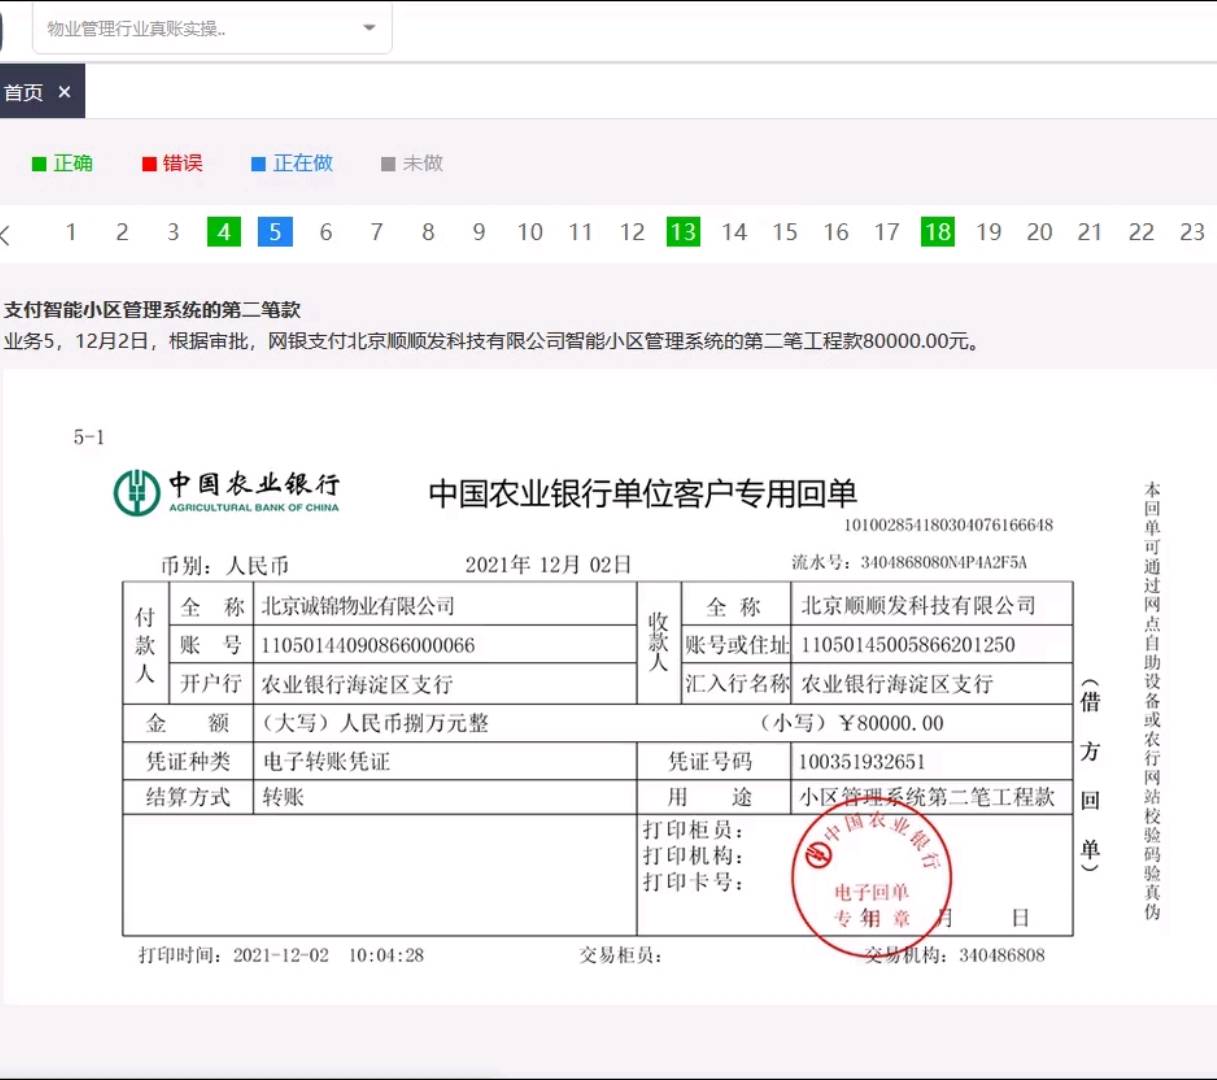Click payee account 11050145005866201250
Screen dimensions: 1217x1080
[x=908, y=645]
